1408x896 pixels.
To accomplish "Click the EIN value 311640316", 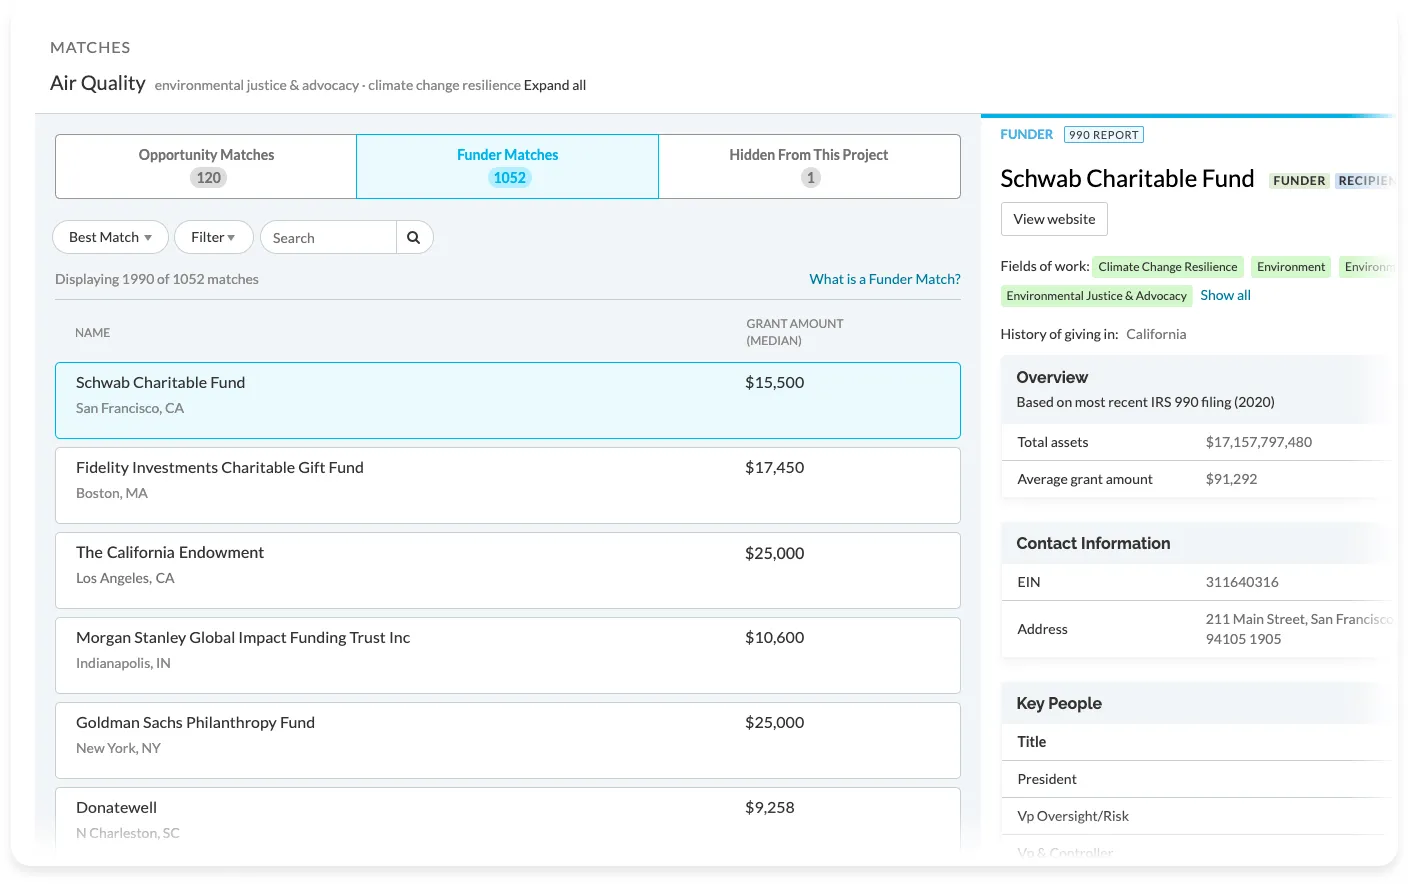I will (1242, 582).
